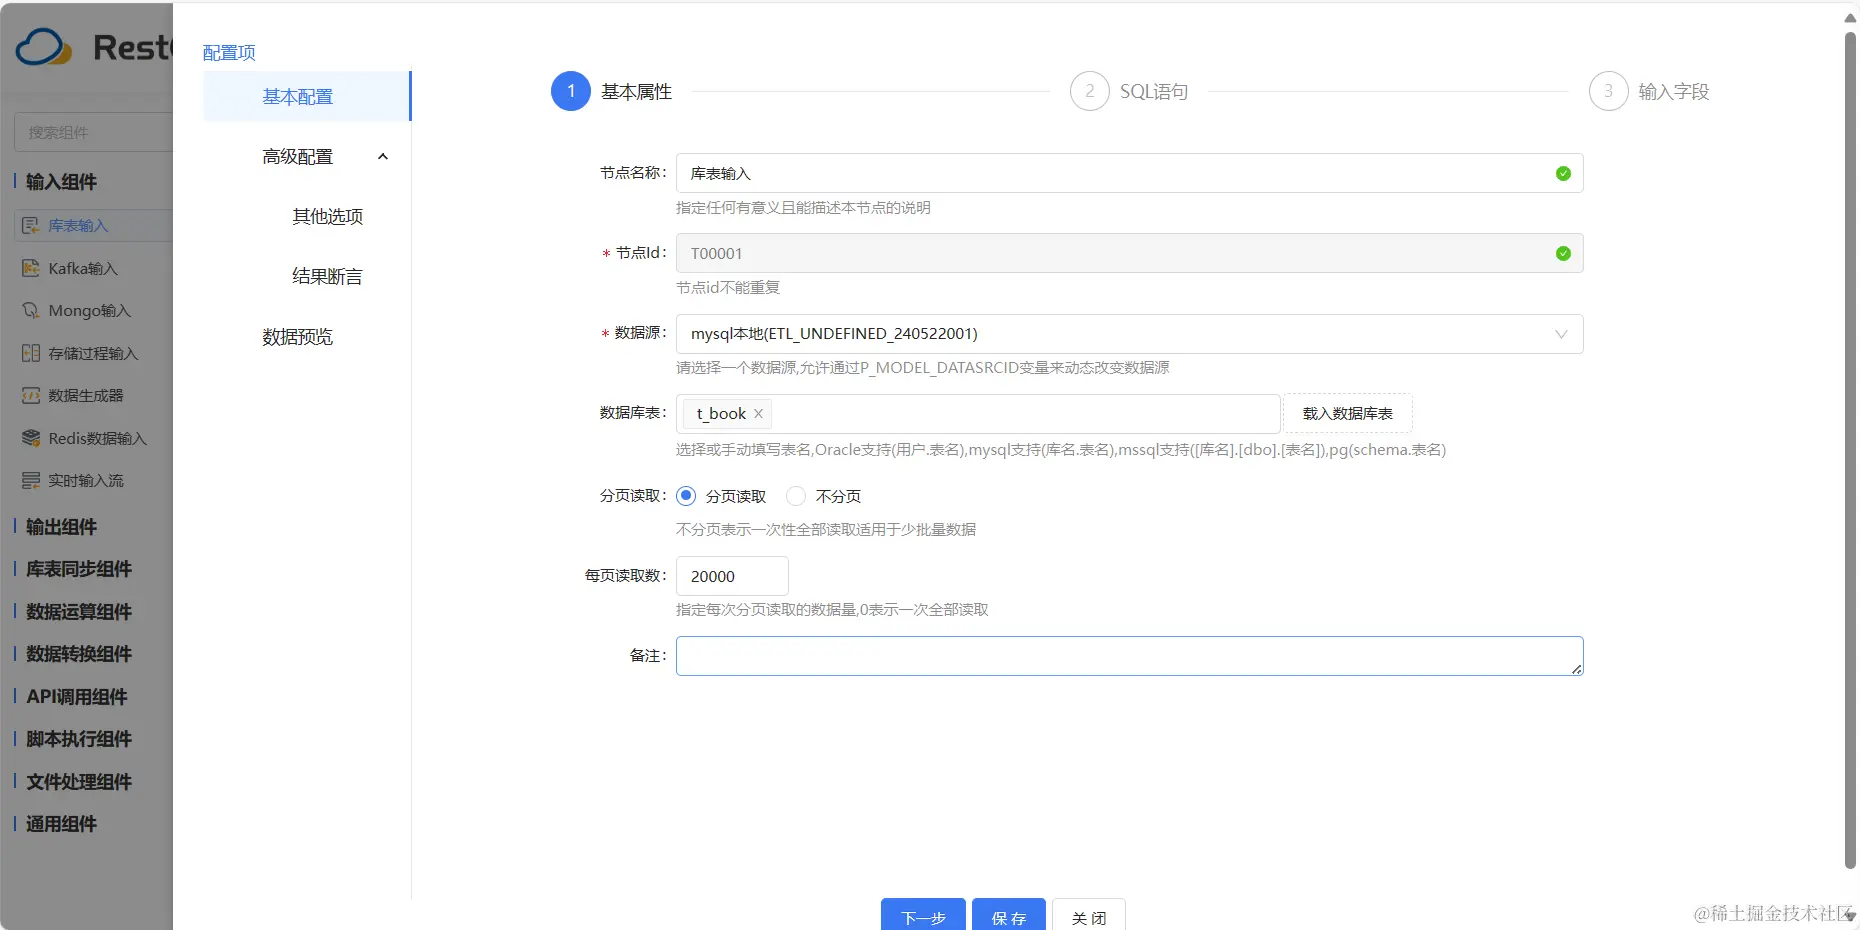Click the 搜索组件 search box

[x=94, y=132]
